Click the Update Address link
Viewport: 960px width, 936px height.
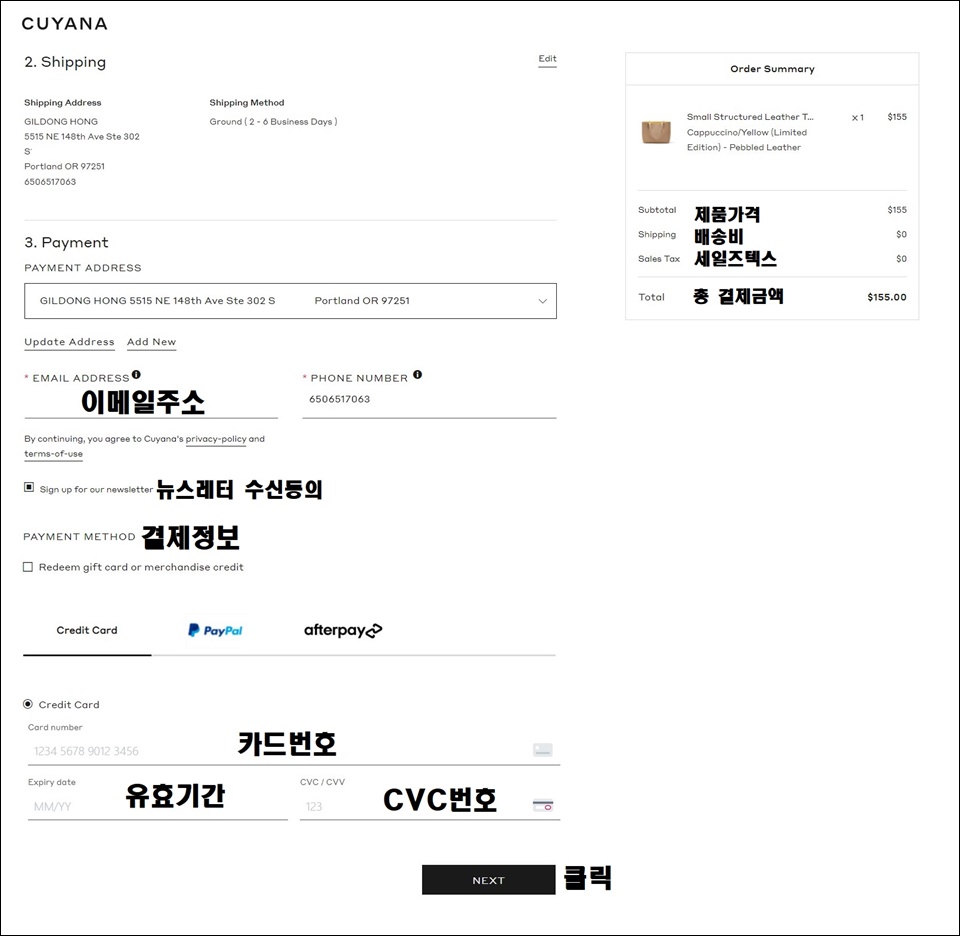(x=69, y=342)
